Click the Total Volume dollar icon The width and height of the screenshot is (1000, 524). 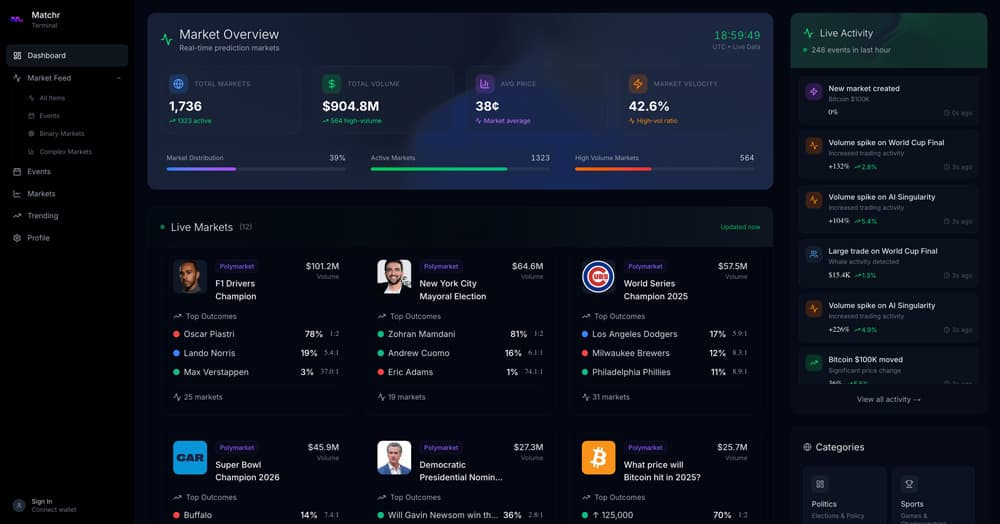click(331, 84)
